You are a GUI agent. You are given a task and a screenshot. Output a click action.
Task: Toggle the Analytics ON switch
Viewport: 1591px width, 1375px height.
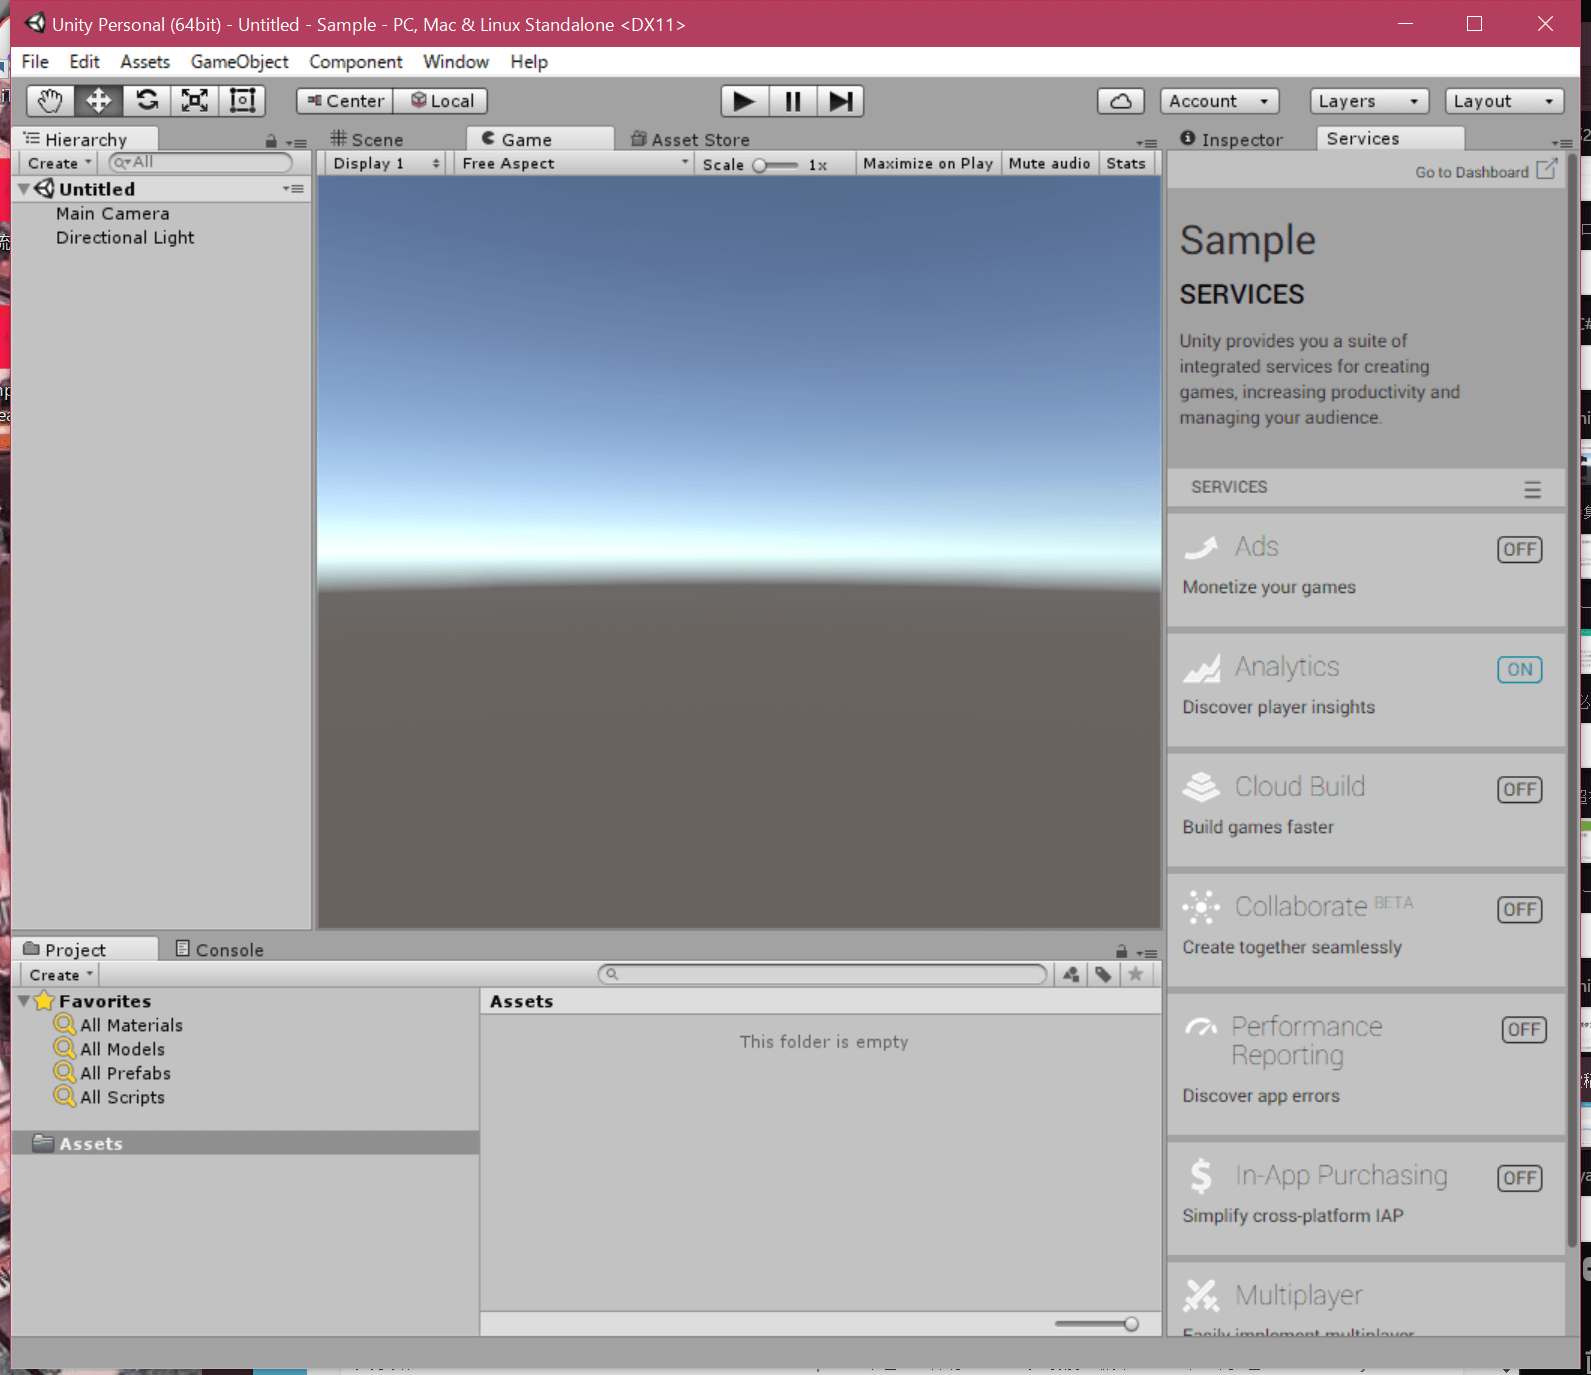[x=1519, y=669]
